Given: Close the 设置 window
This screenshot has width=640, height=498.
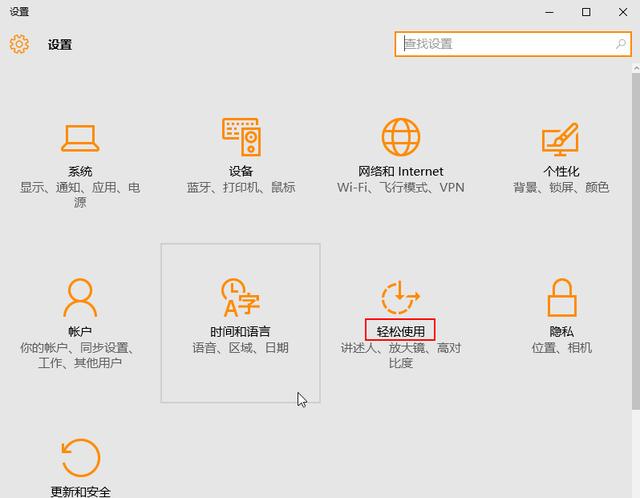Looking at the screenshot, I should tap(623, 12).
